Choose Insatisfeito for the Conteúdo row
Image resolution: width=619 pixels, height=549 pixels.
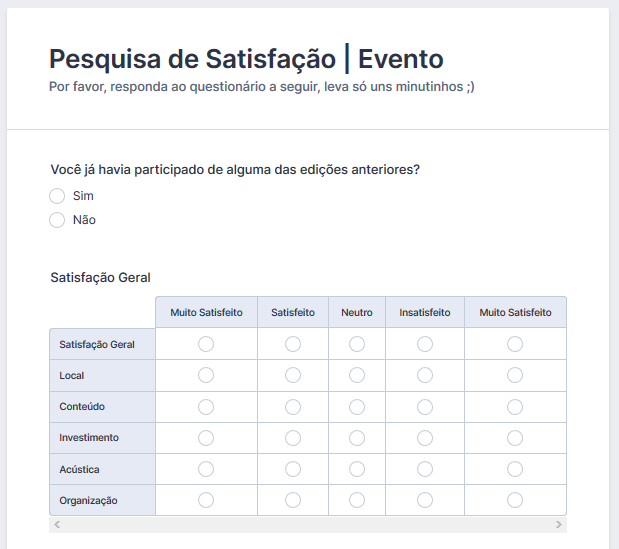click(425, 407)
